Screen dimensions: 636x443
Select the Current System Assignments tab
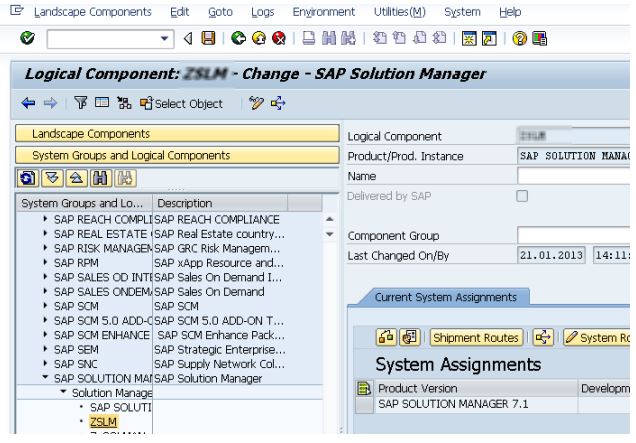click(446, 297)
